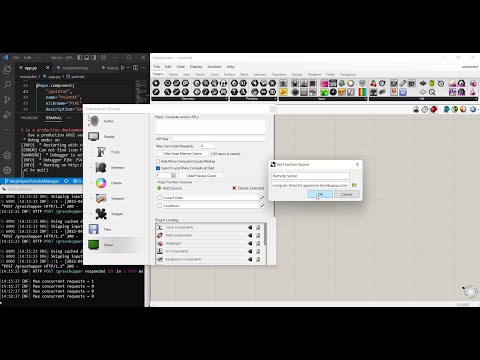The image size is (480, 360).
Task: Click the Curve Components lock icon
Action: [x=258, y=227]
